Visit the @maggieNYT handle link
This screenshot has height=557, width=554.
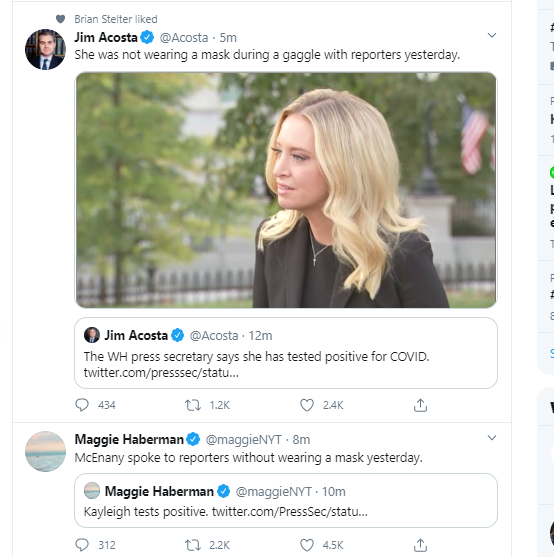pyautogui.click(x=244, y=440)
